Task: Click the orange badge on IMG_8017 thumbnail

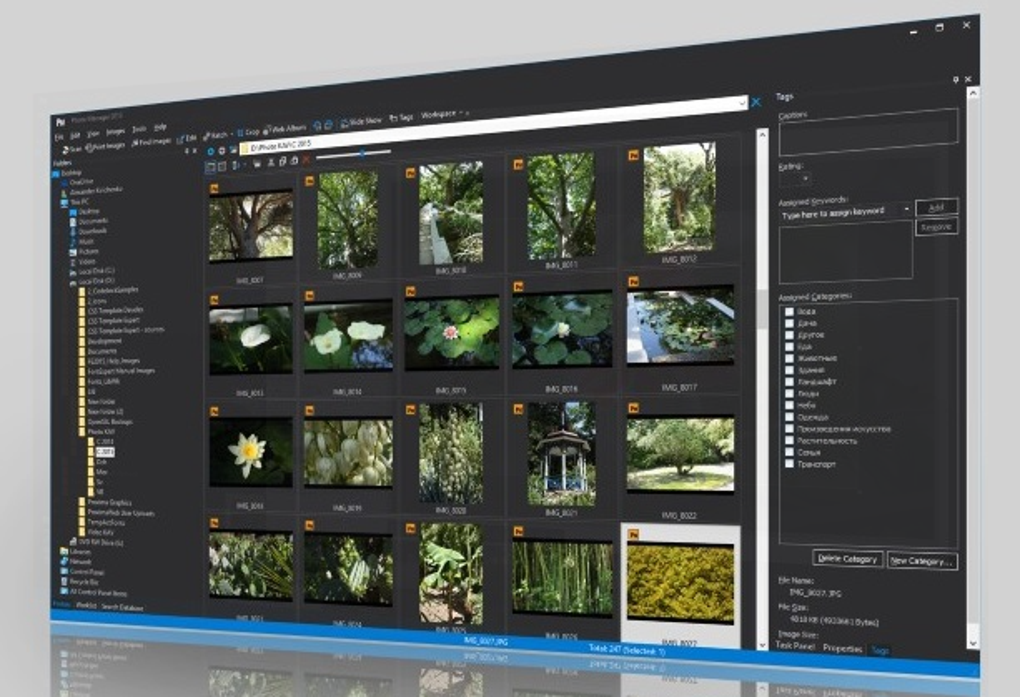Action: point(632,282)
